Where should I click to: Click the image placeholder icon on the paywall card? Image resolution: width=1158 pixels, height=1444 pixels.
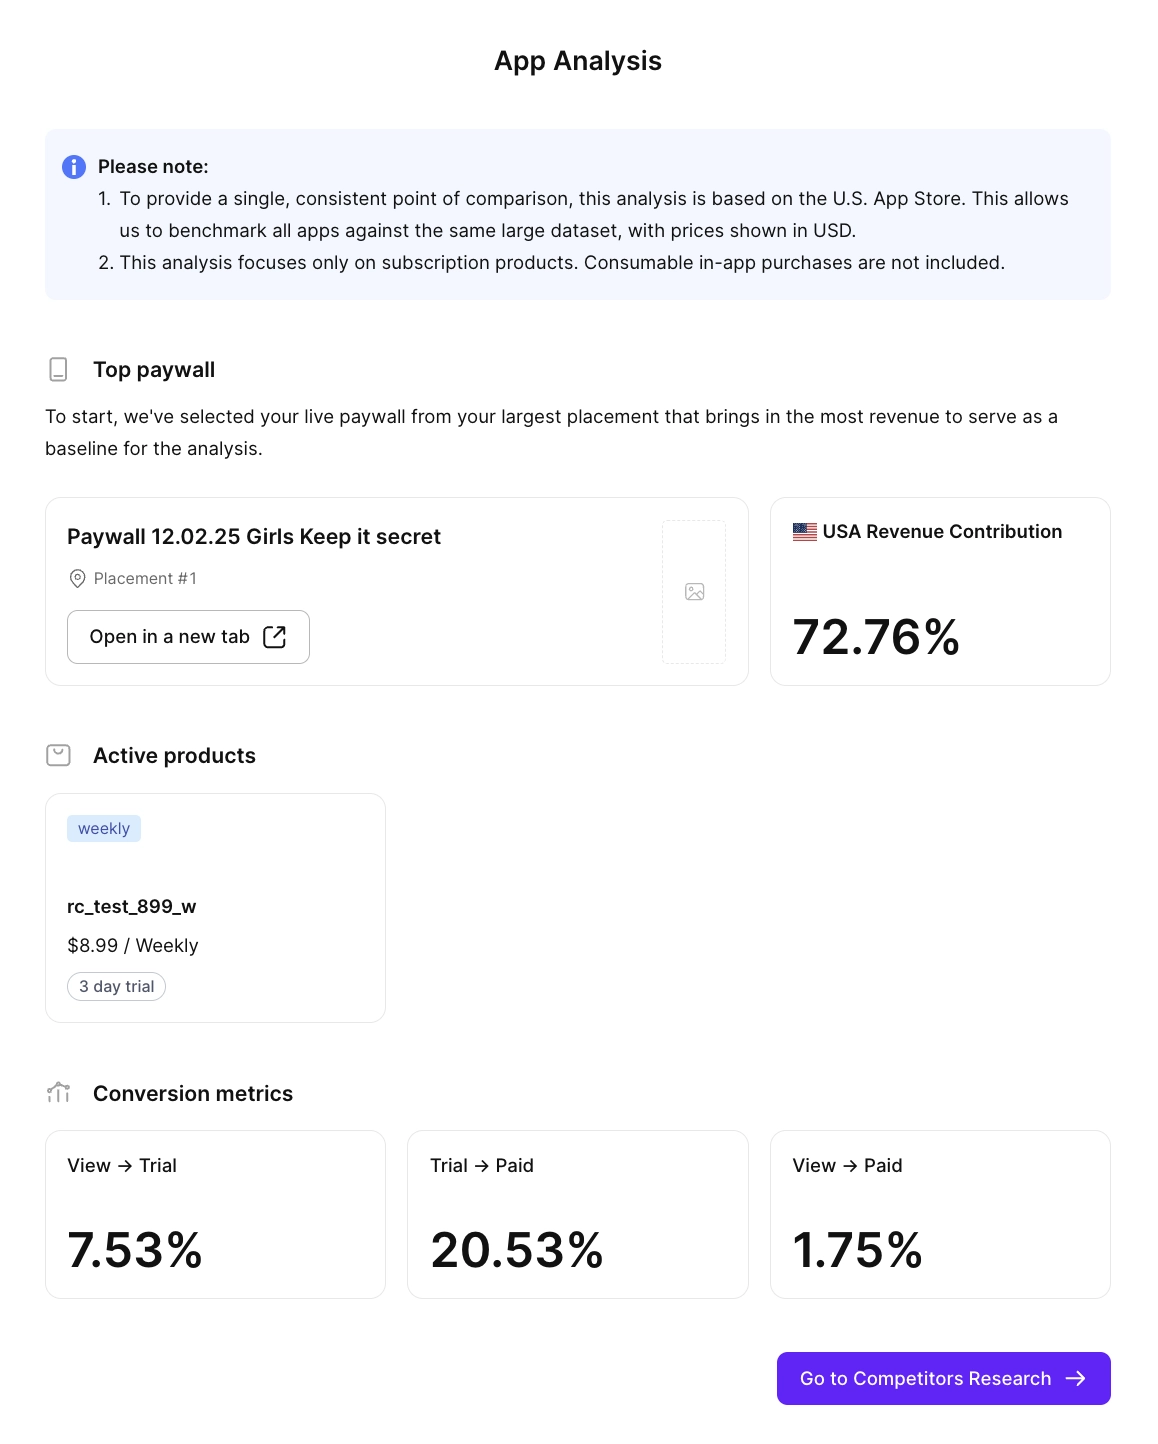pyautogui.click(x=694, y=591)
